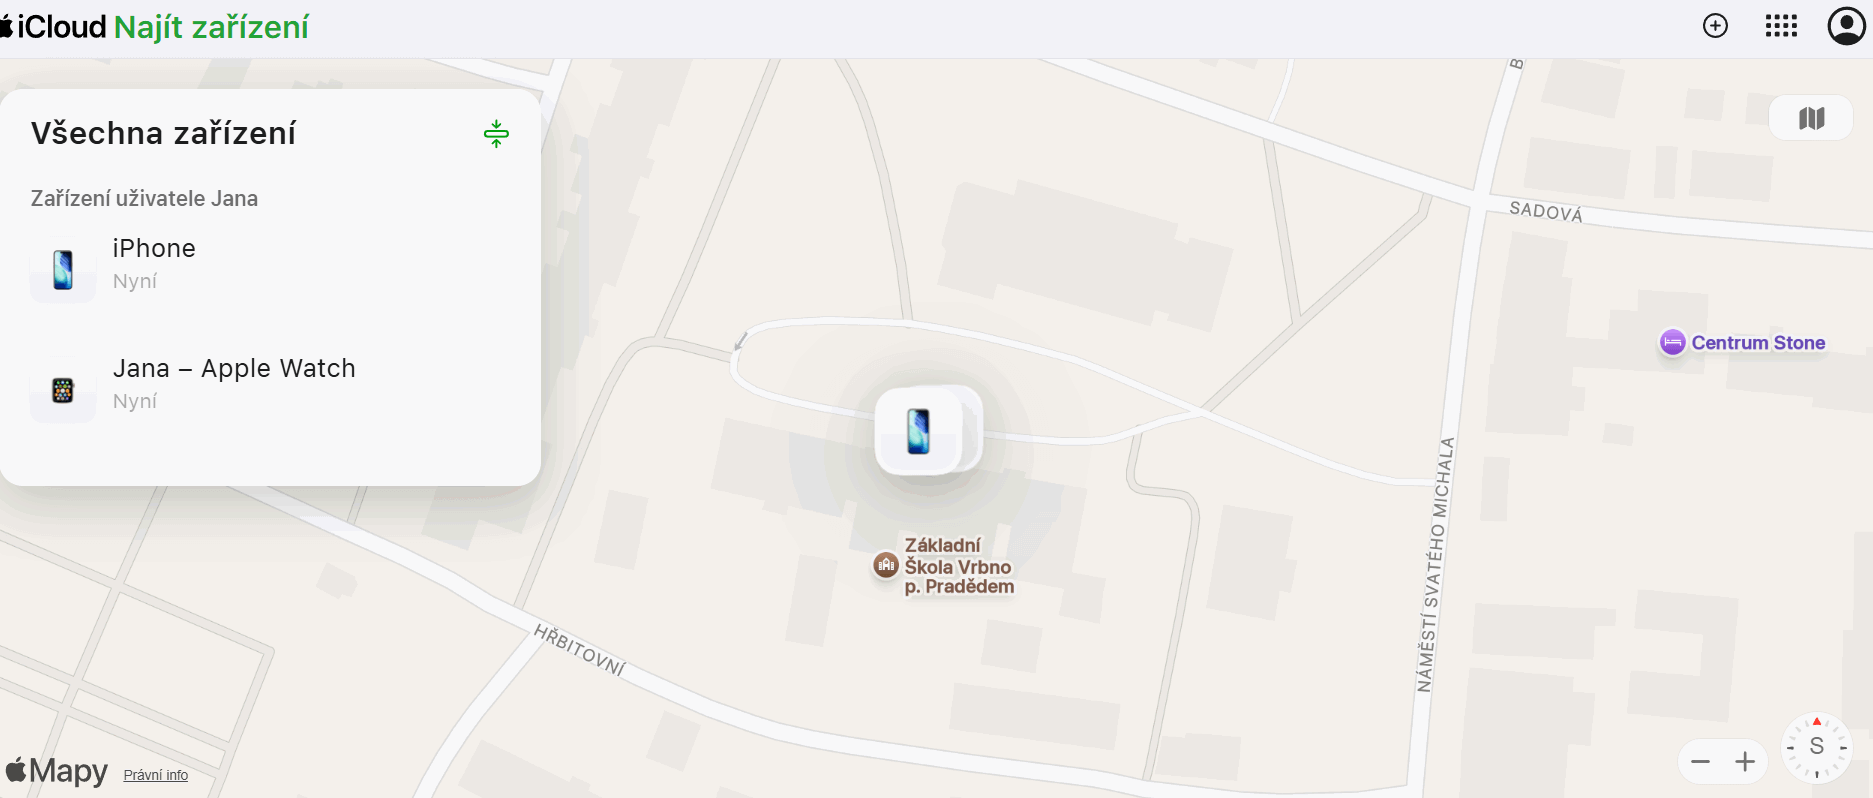Screen dimensions: 1873x798
Task: Click the Základní Škola Vrbno school marker
Action: pos(886,565)
